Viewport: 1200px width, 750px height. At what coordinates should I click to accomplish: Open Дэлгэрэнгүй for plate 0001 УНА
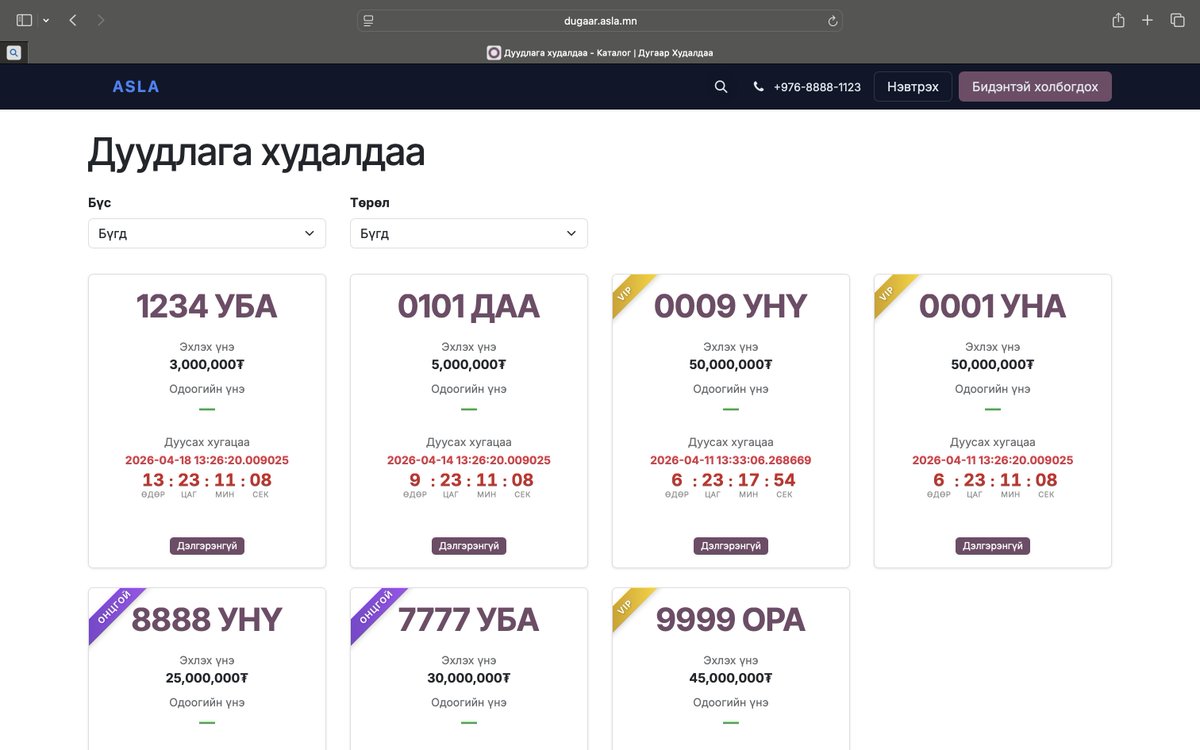coord(993,546)
